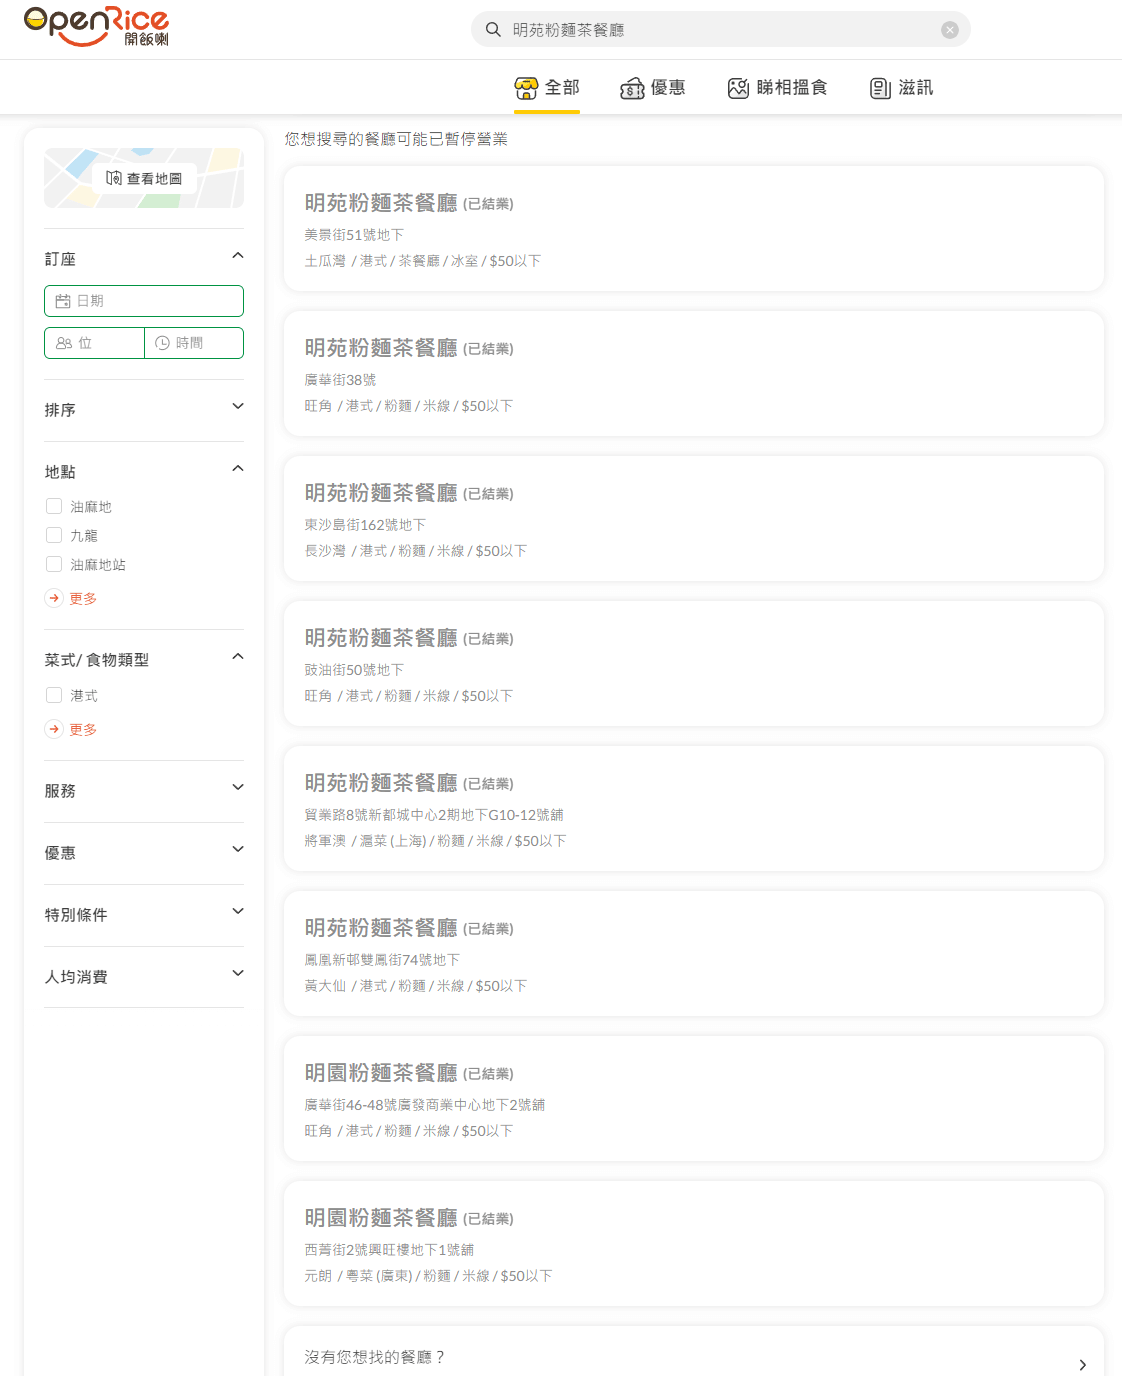Collapse the 地點 section
Viewport: 1122px width, 1376px height.
coord(144,471)
